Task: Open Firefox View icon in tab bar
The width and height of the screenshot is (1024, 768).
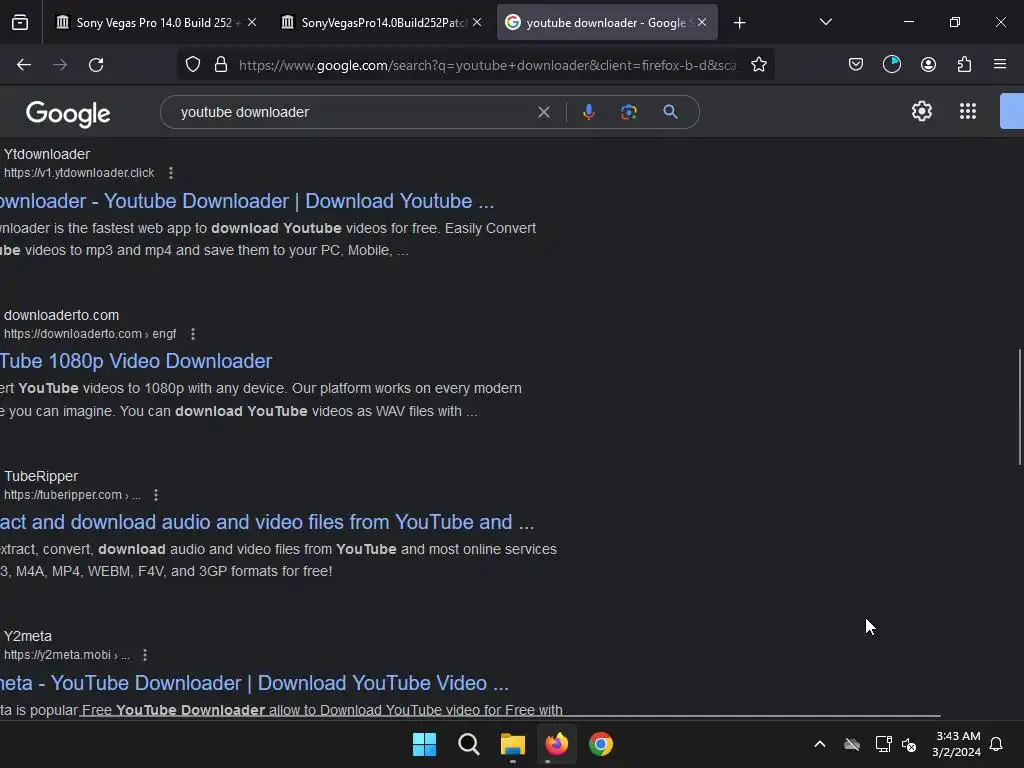Action: (20, 23)
